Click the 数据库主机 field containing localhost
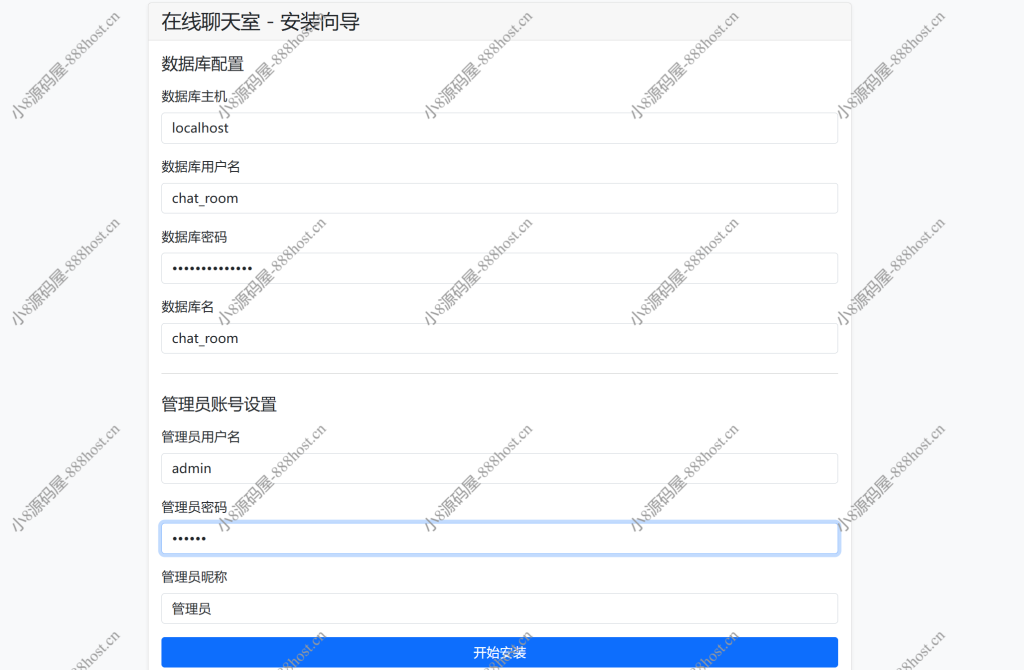This screenshot has height=670, width=1024. click(x=500, y=128)
